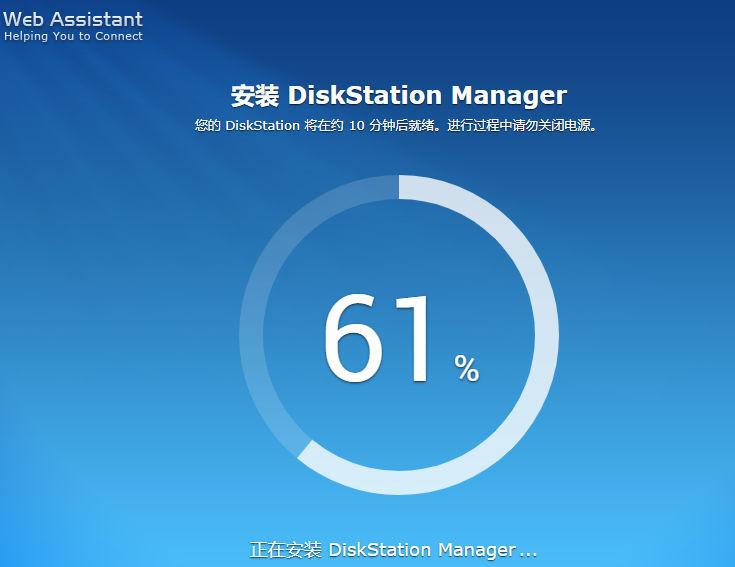Click the Web Assistant logo title
Screen dimensions: 735x567
coord(73,19)
